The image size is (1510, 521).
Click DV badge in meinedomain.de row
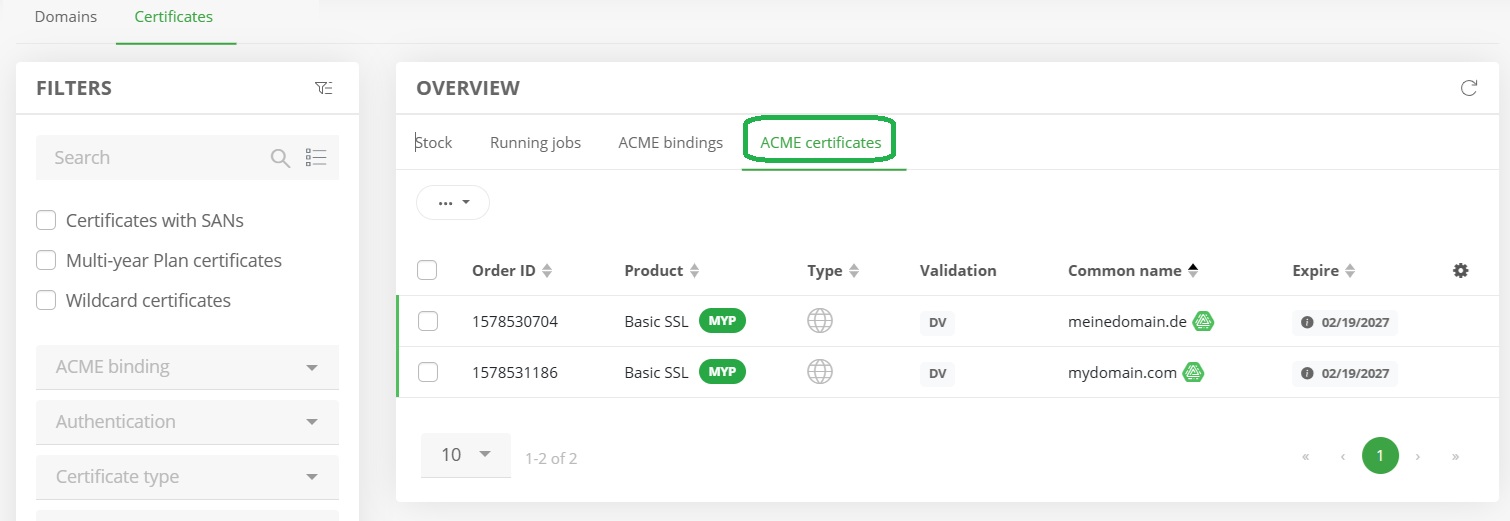937,322
